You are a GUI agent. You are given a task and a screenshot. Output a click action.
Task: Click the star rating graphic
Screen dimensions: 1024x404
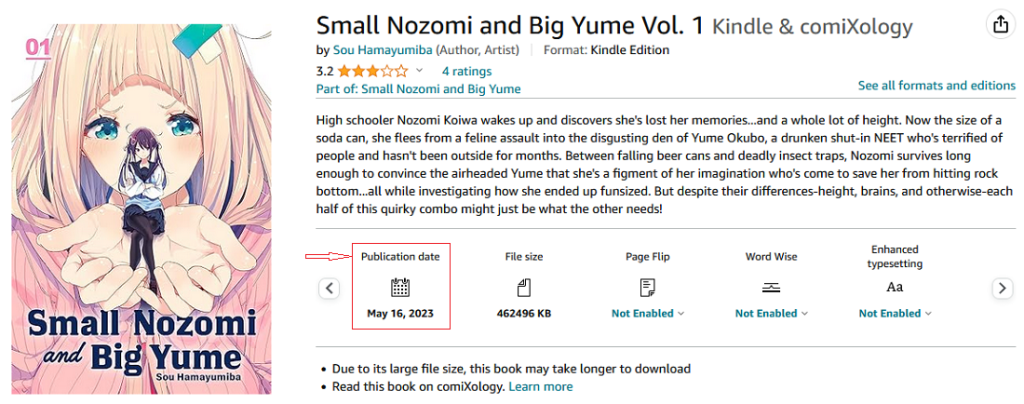click(x=373, y=71)
